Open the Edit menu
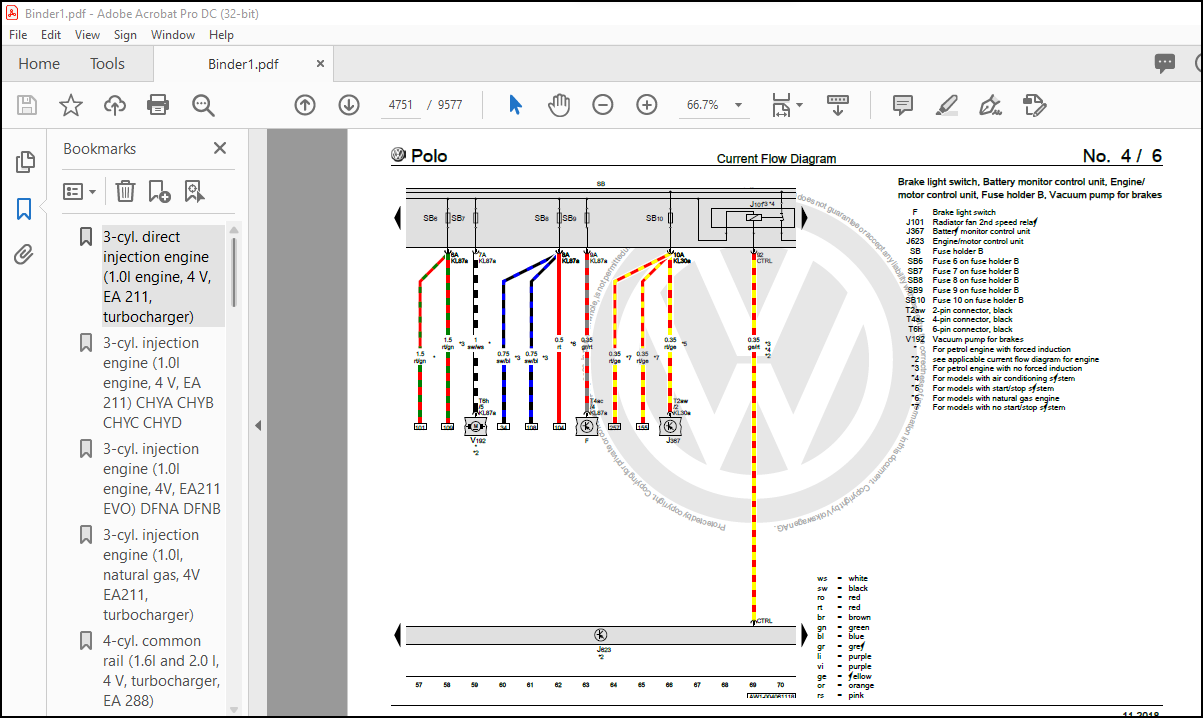The height and width of the screenshot is (718, 1203). coord(51,34)
